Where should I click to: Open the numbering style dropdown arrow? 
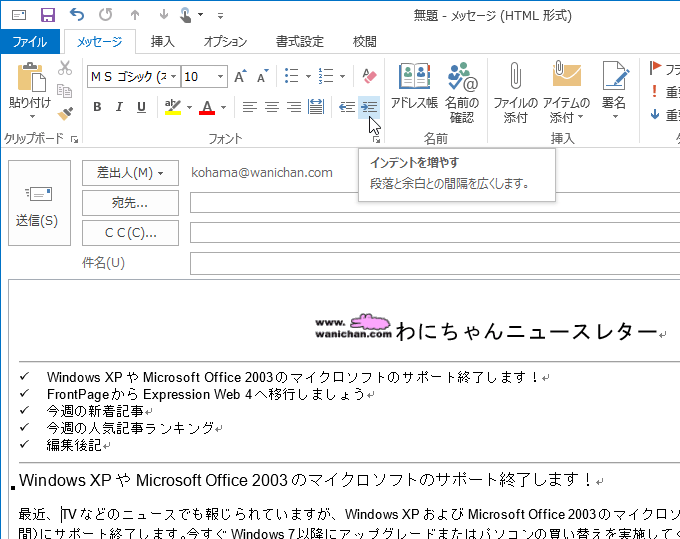coord(342,76)
